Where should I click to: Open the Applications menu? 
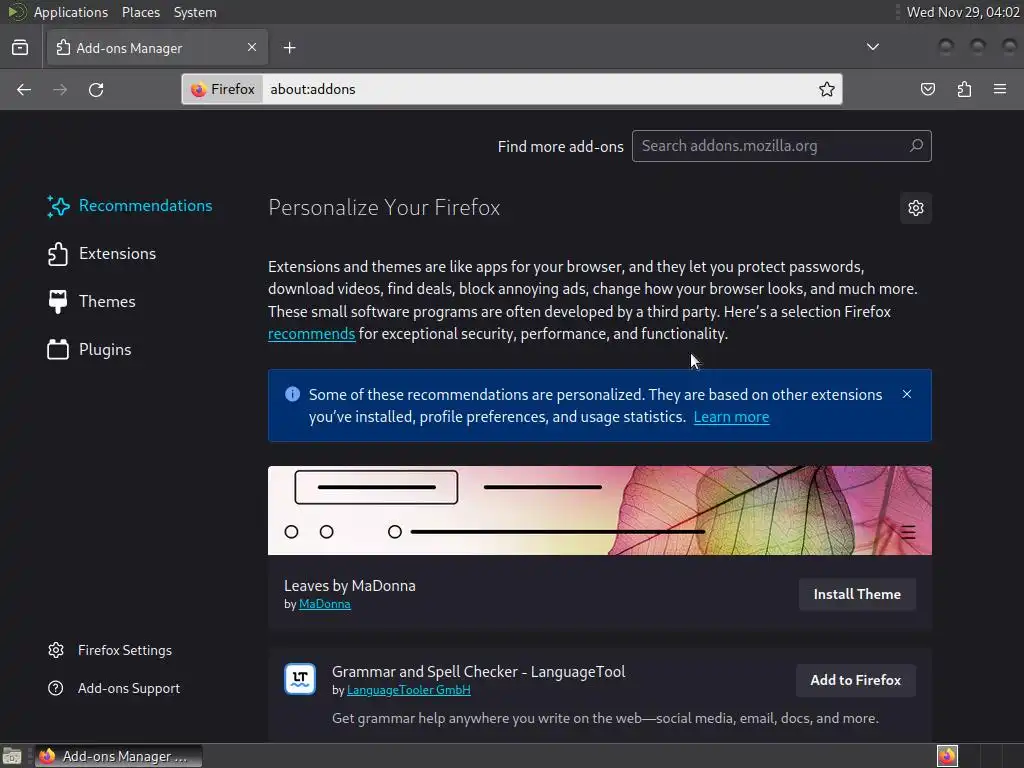click(x=71, y=12)
